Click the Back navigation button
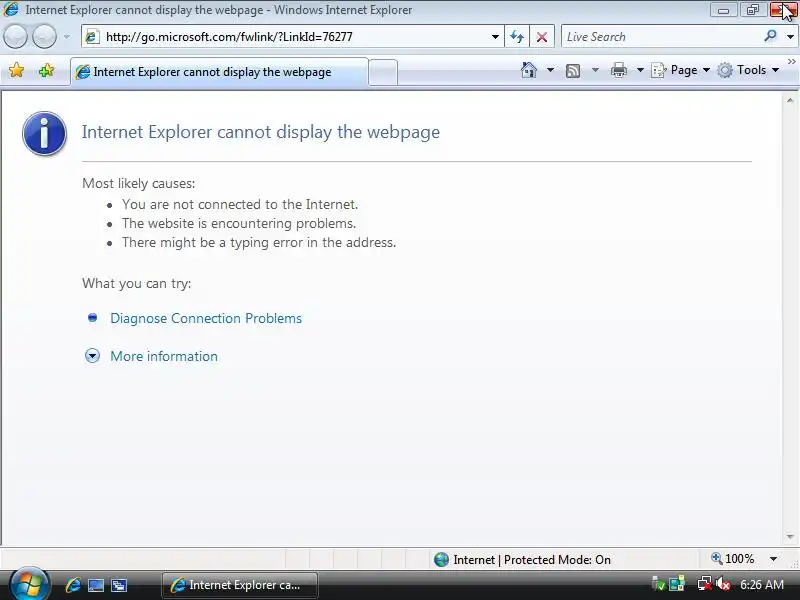Viewport: 800px width, 600px height. [x=15, y=37]
